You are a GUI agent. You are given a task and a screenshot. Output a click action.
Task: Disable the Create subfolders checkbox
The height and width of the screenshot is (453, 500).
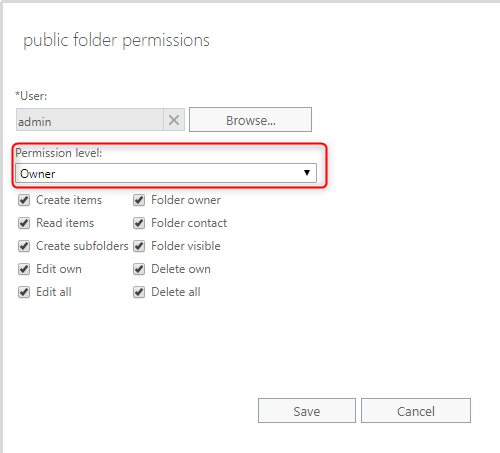pyautogui.click(x=24, y=246)
